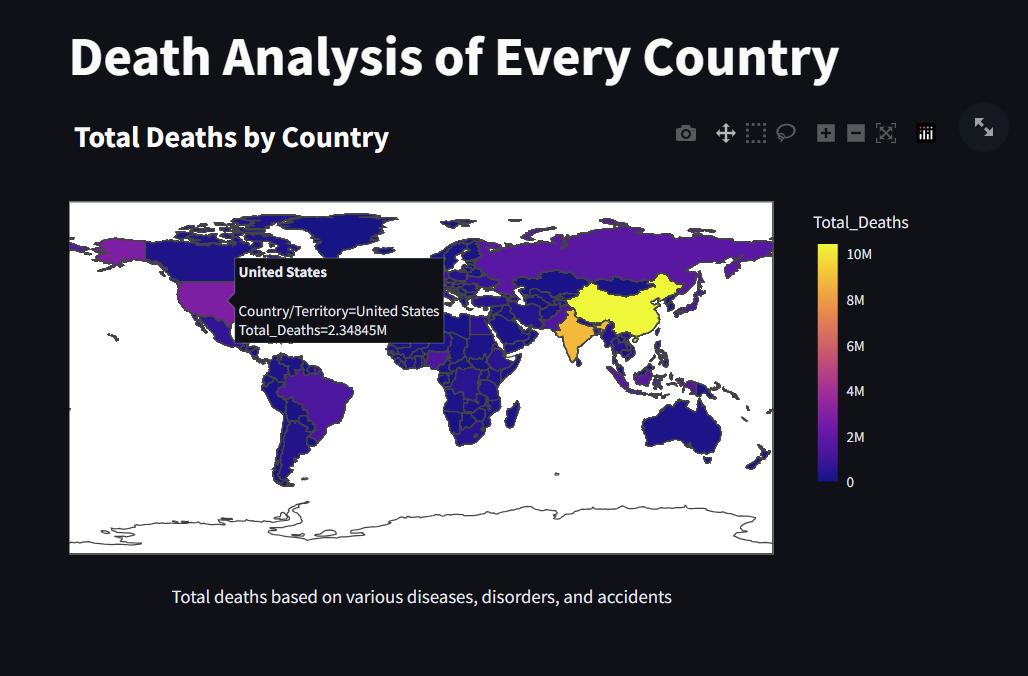Click the 8M colorbar label

(x=855, y=300)
